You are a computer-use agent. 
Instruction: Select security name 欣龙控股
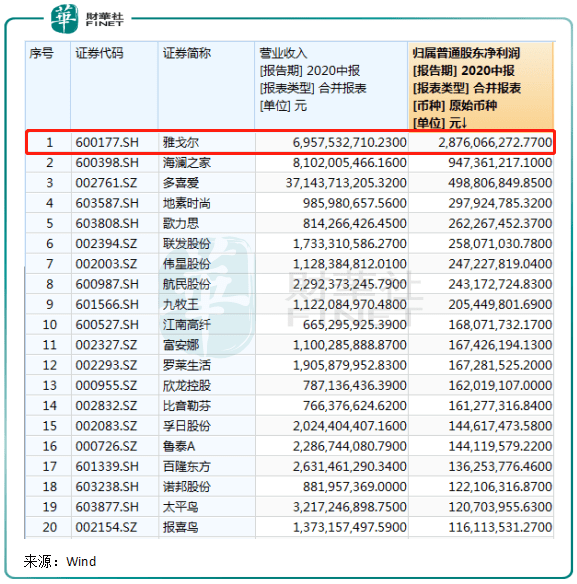187,385
